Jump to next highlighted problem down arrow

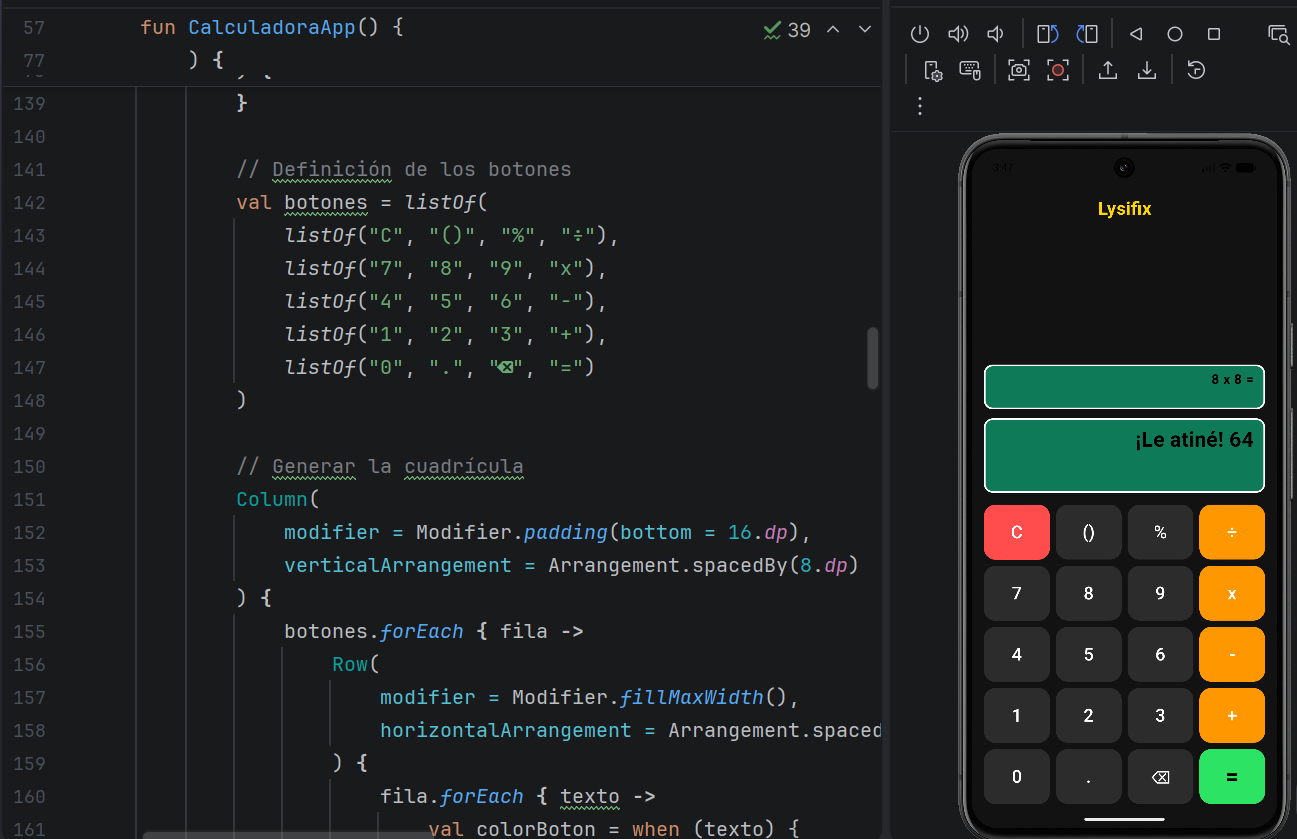point(865,30)
